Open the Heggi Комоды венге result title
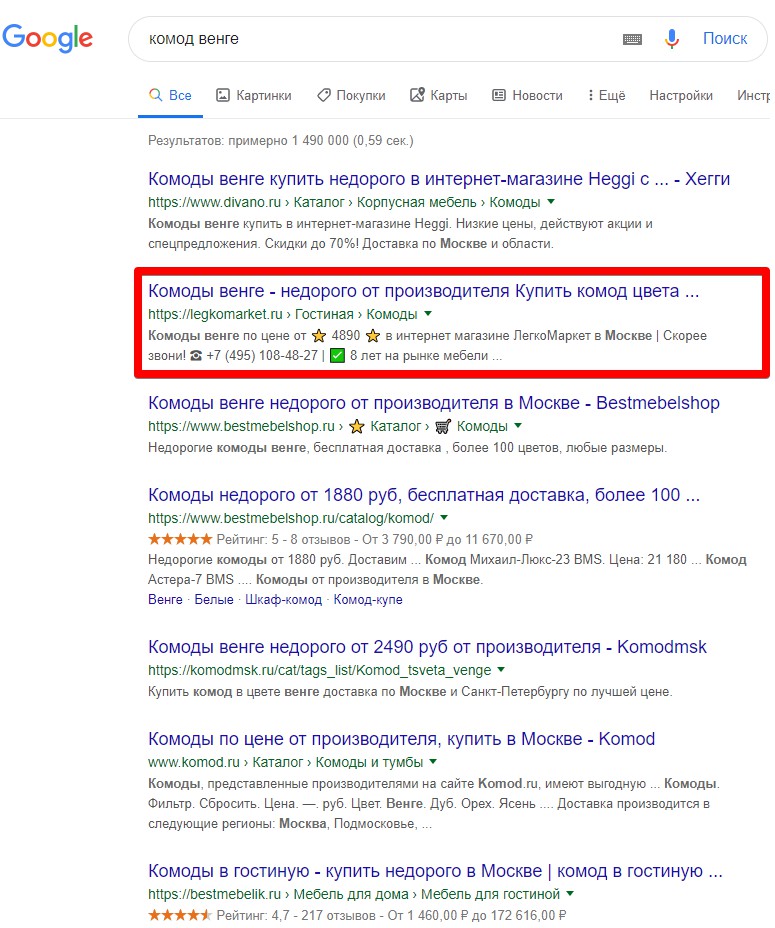The image size is (775, 928). click(439, 179)
